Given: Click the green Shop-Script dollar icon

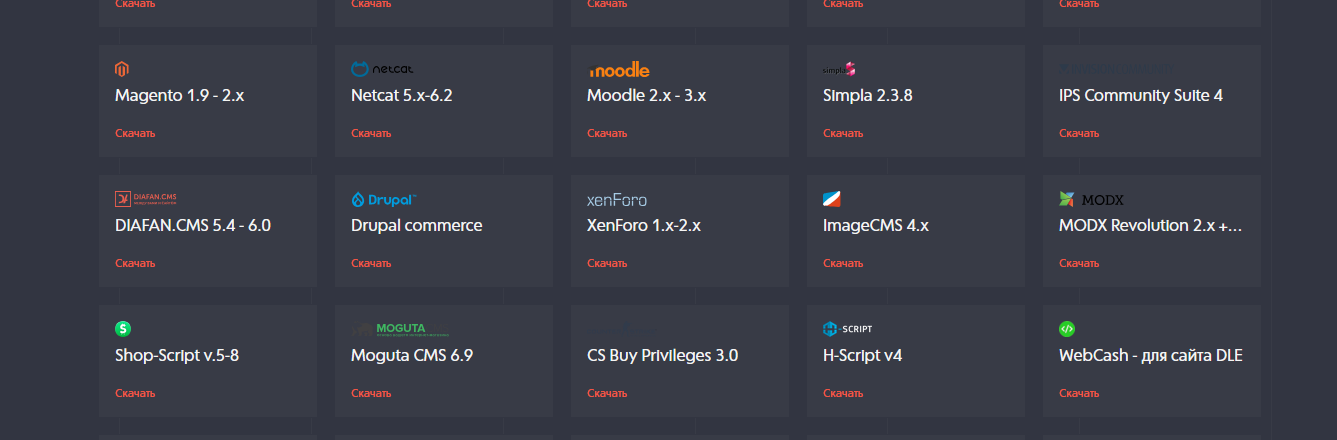Looking at the screenshot, I should [123, 328].
